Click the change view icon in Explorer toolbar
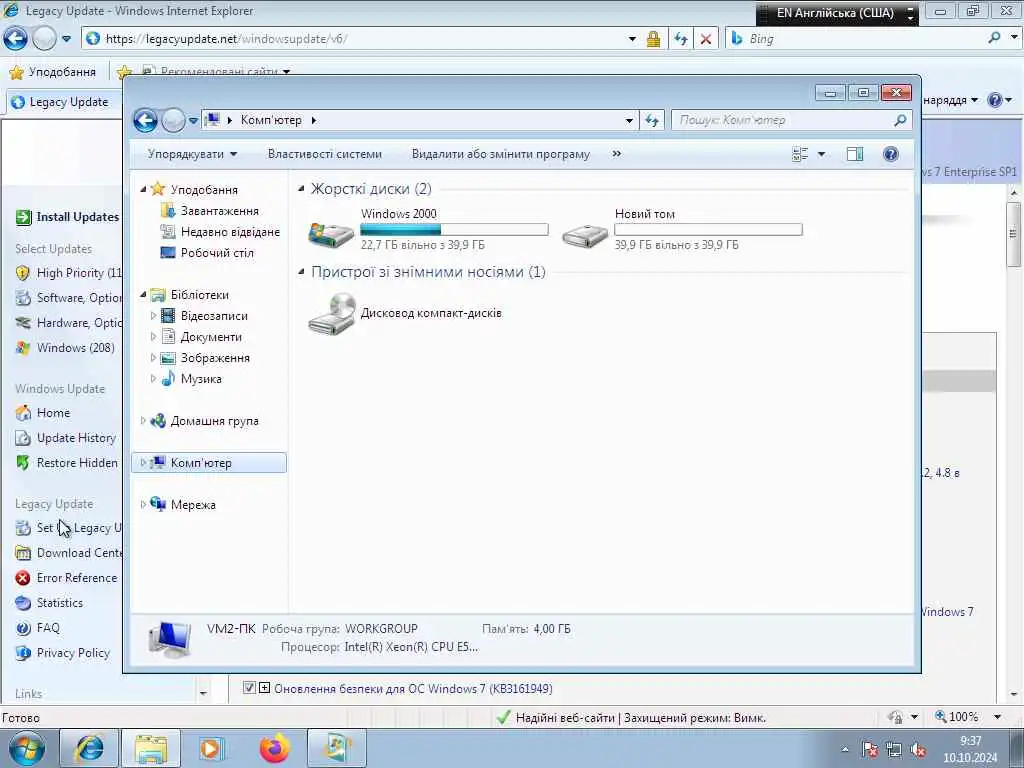 click(800, 154)
